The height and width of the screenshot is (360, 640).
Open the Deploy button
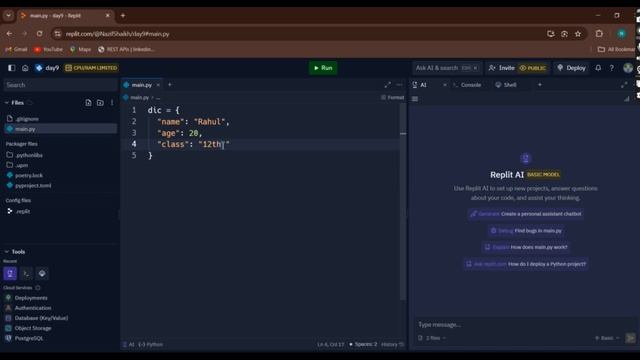tap(571, 68)
